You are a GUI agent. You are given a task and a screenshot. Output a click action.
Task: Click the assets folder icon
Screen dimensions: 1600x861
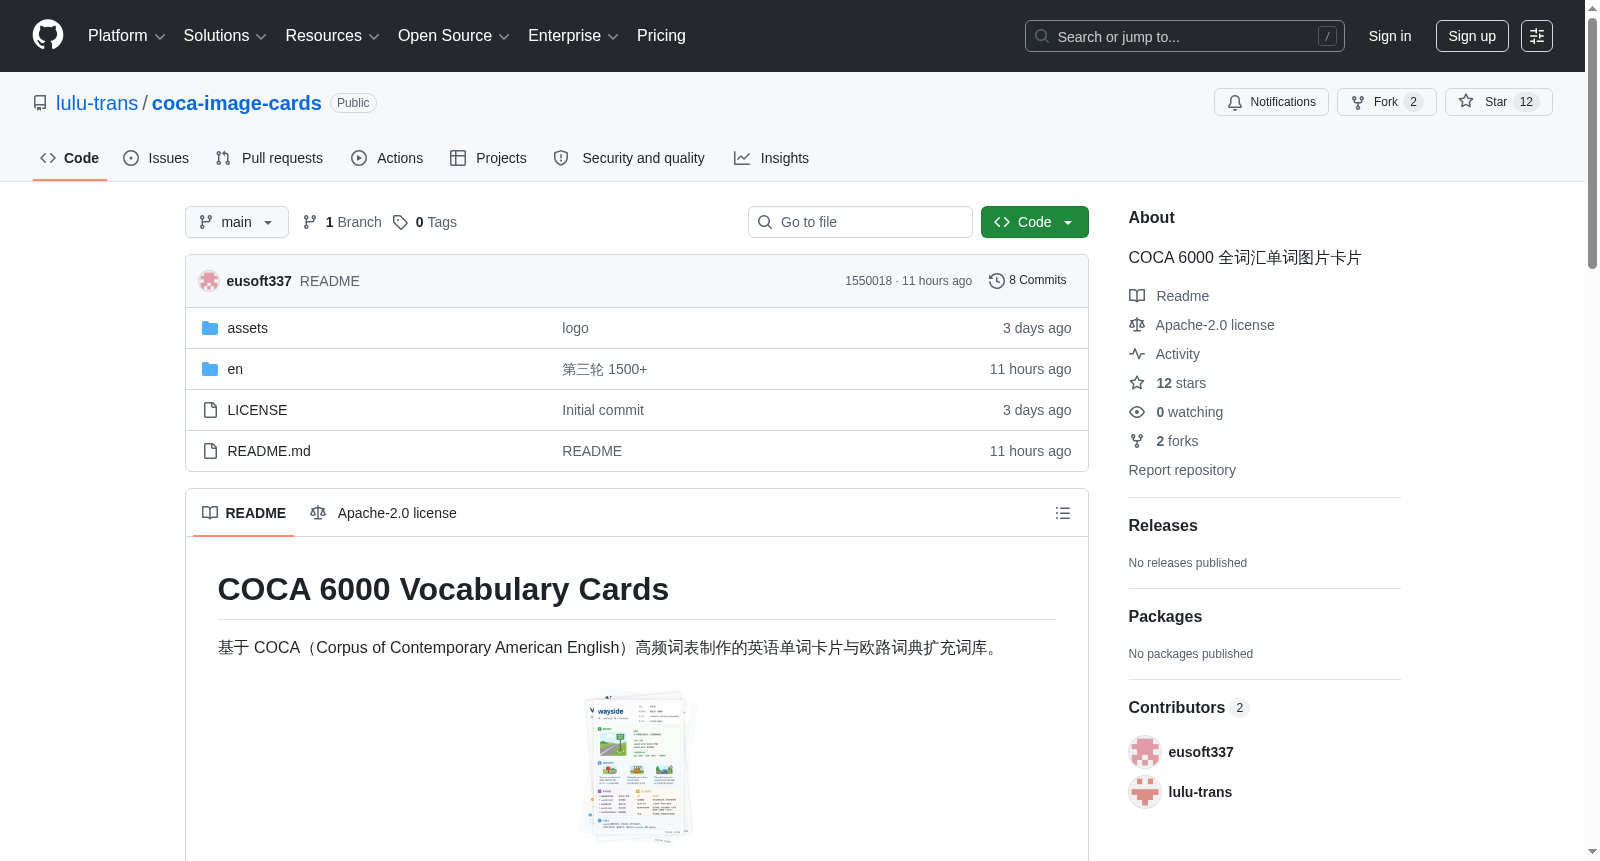pos(210,328)
